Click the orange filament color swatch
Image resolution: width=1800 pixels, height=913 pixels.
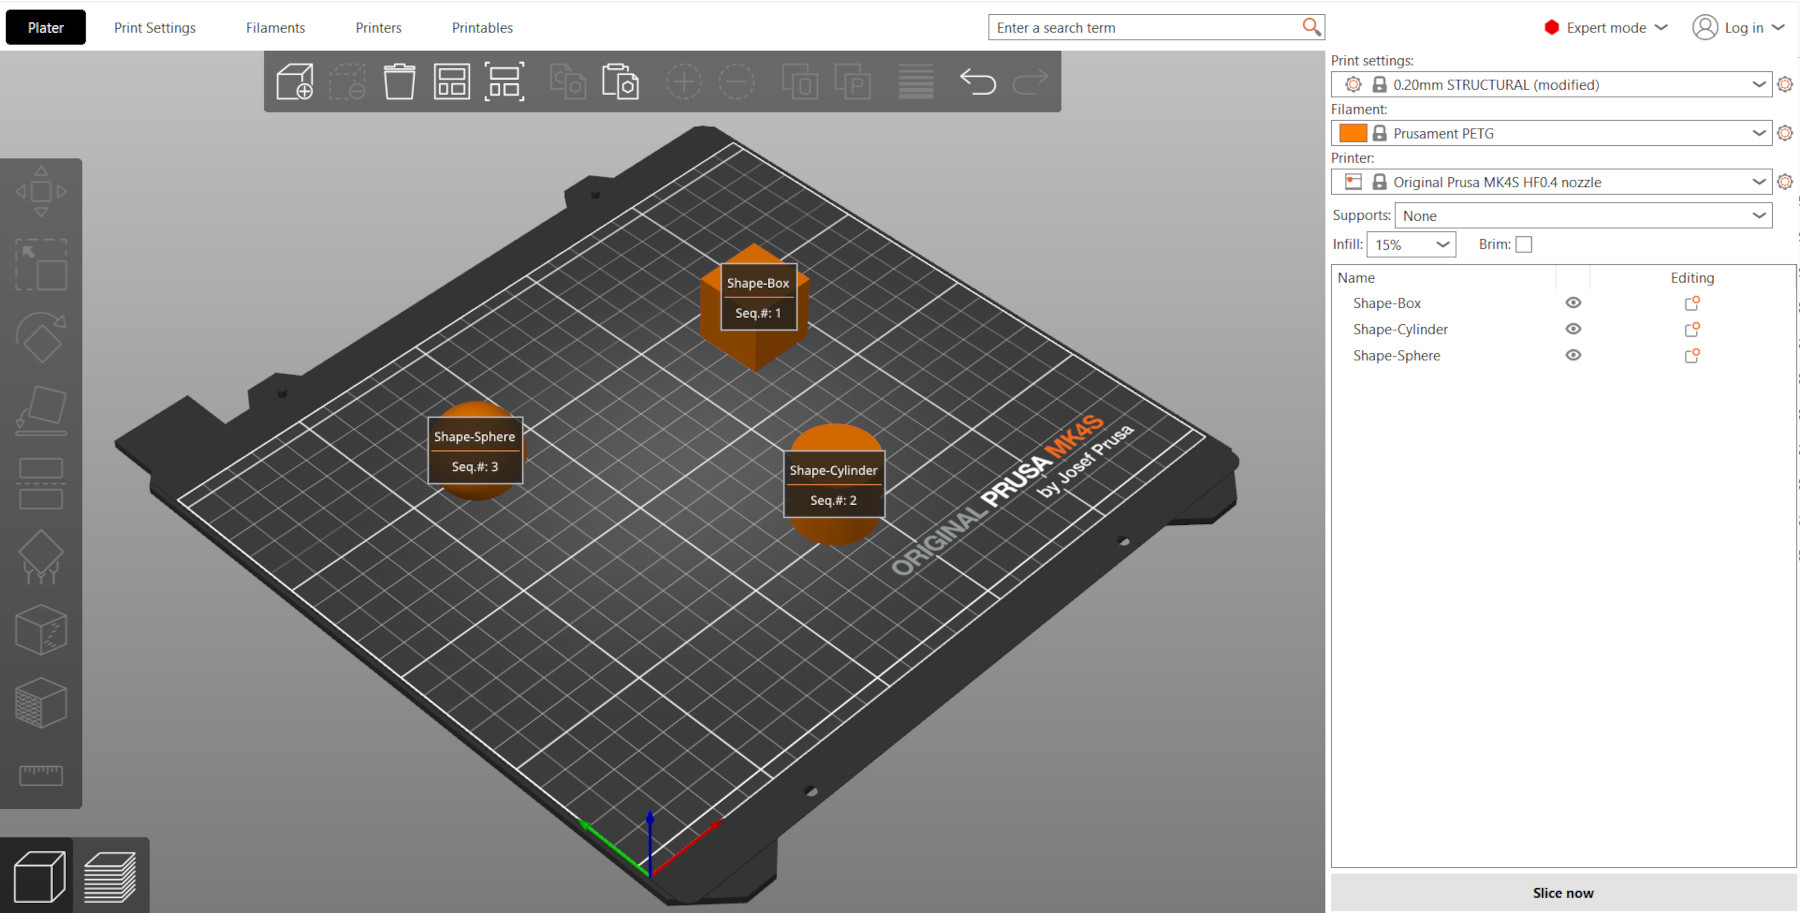(x=1353, y=133)
